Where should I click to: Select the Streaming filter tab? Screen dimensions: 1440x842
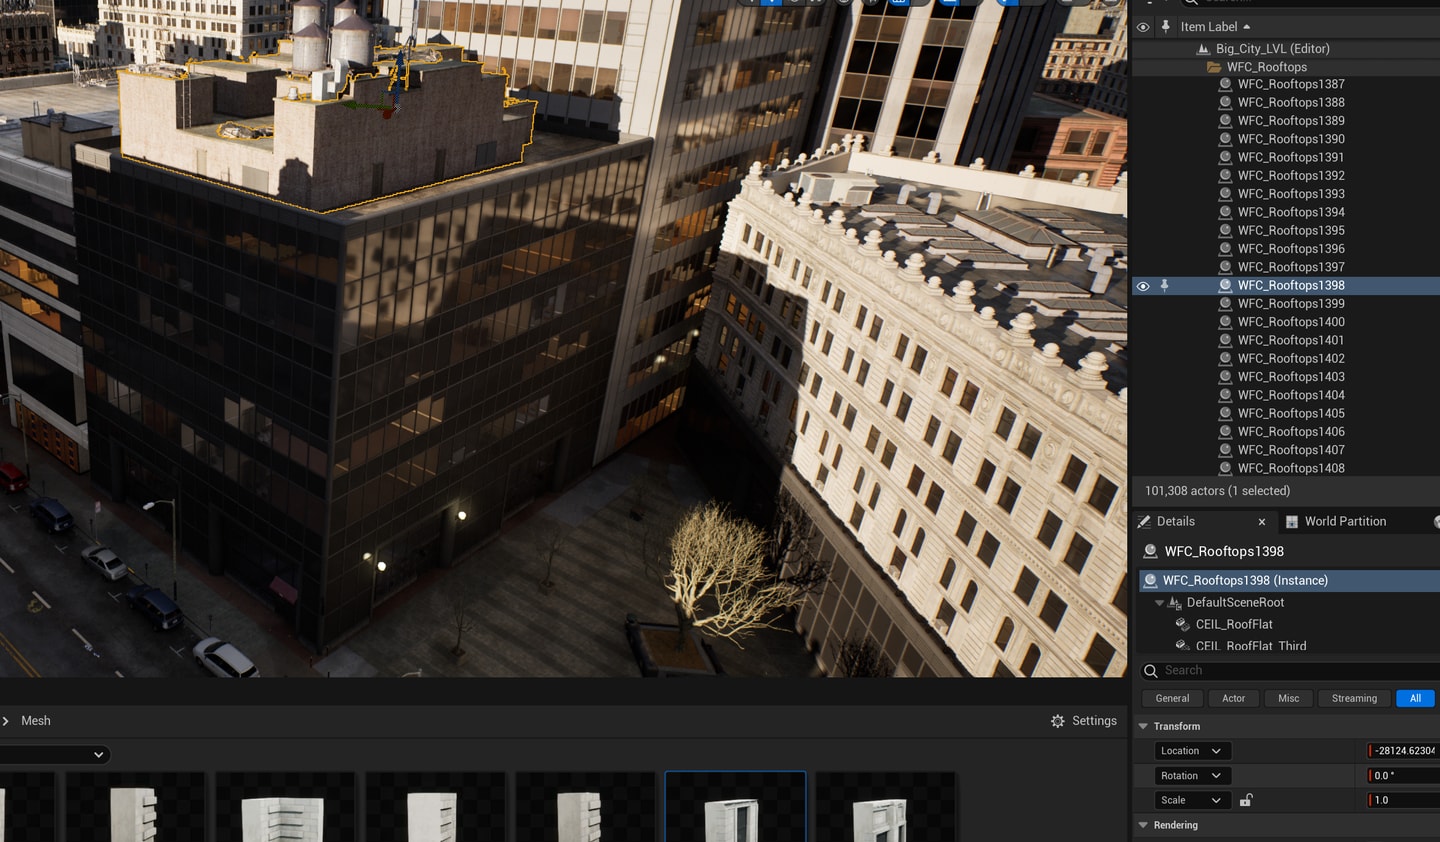pyautogui.click(x=1354, y=699)
